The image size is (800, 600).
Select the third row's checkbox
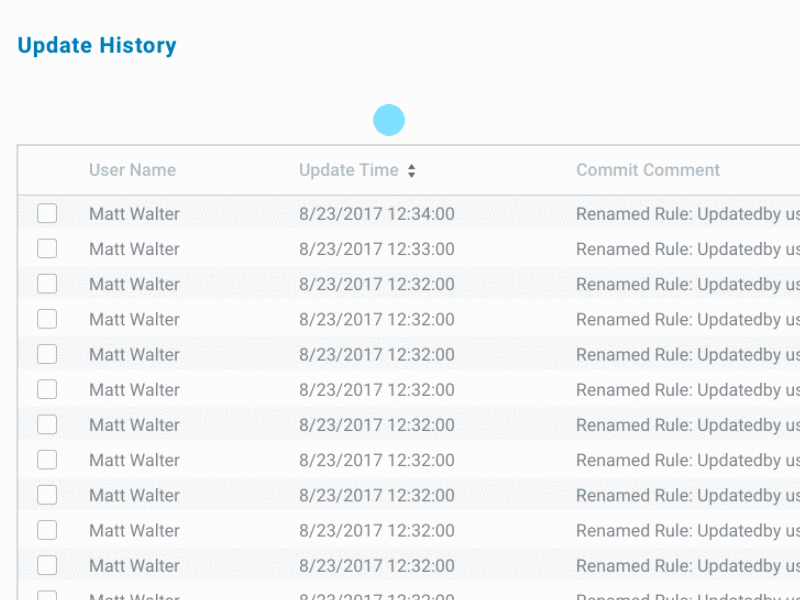pyautogui.click(x=47, y=284)
